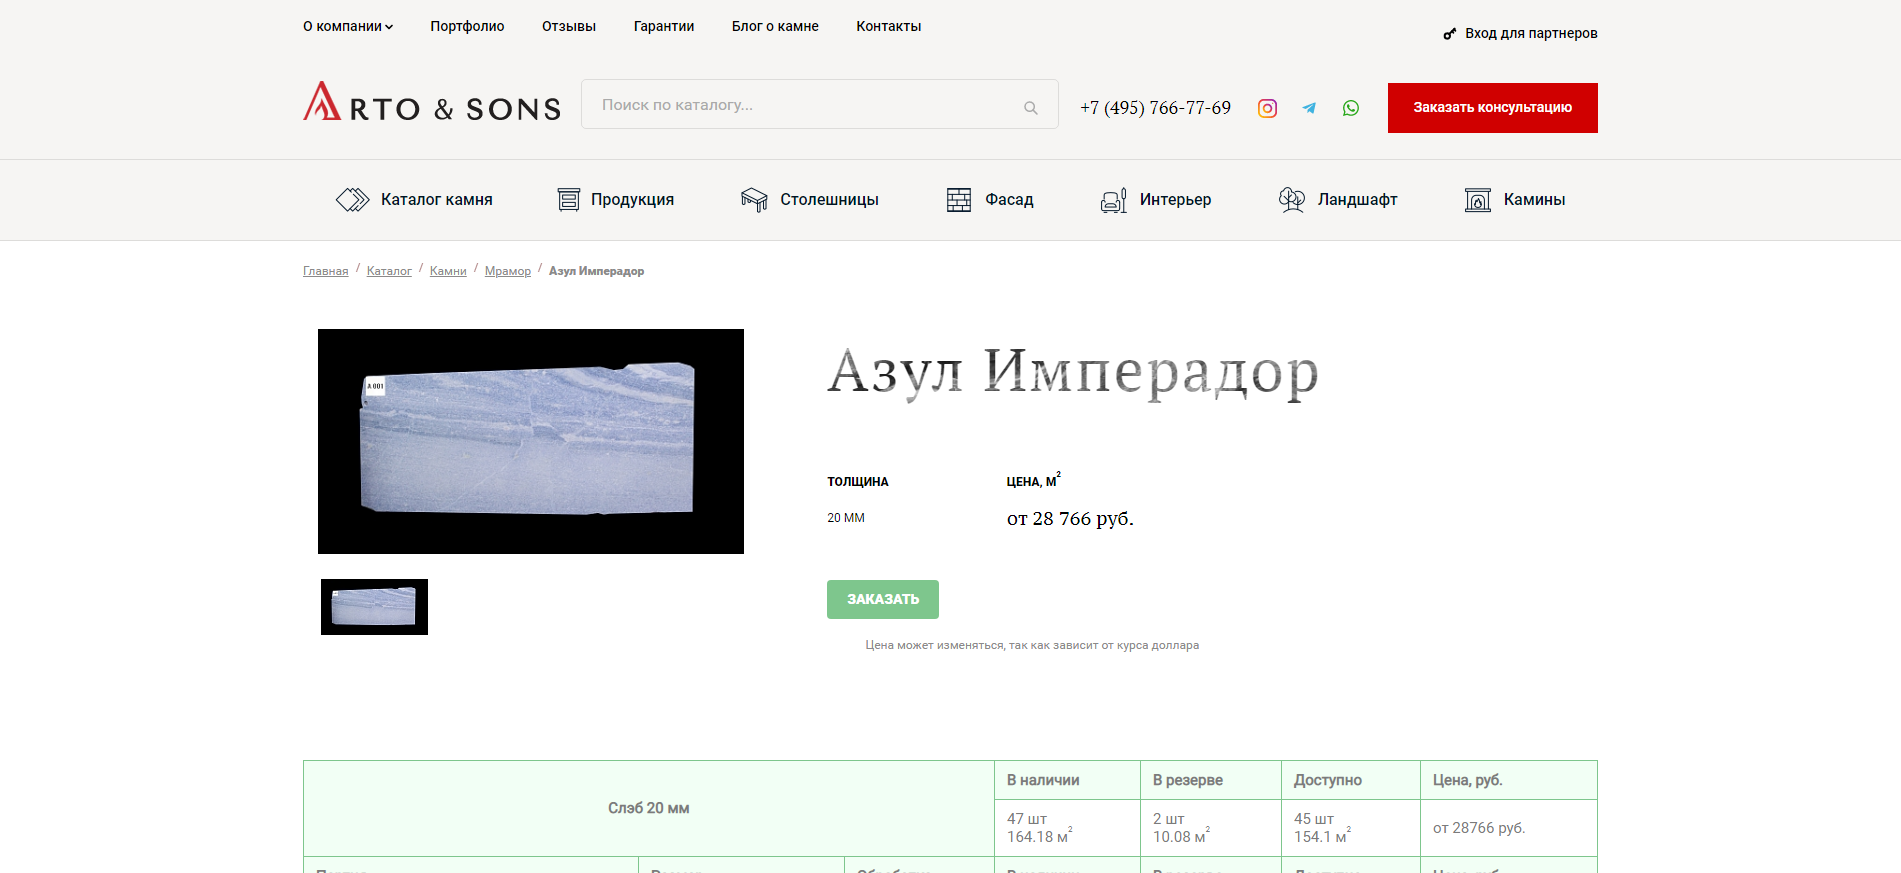The image size is (1901, 873).
Task: Open the Instagram icon link
Action: (x=1267, y=108)
